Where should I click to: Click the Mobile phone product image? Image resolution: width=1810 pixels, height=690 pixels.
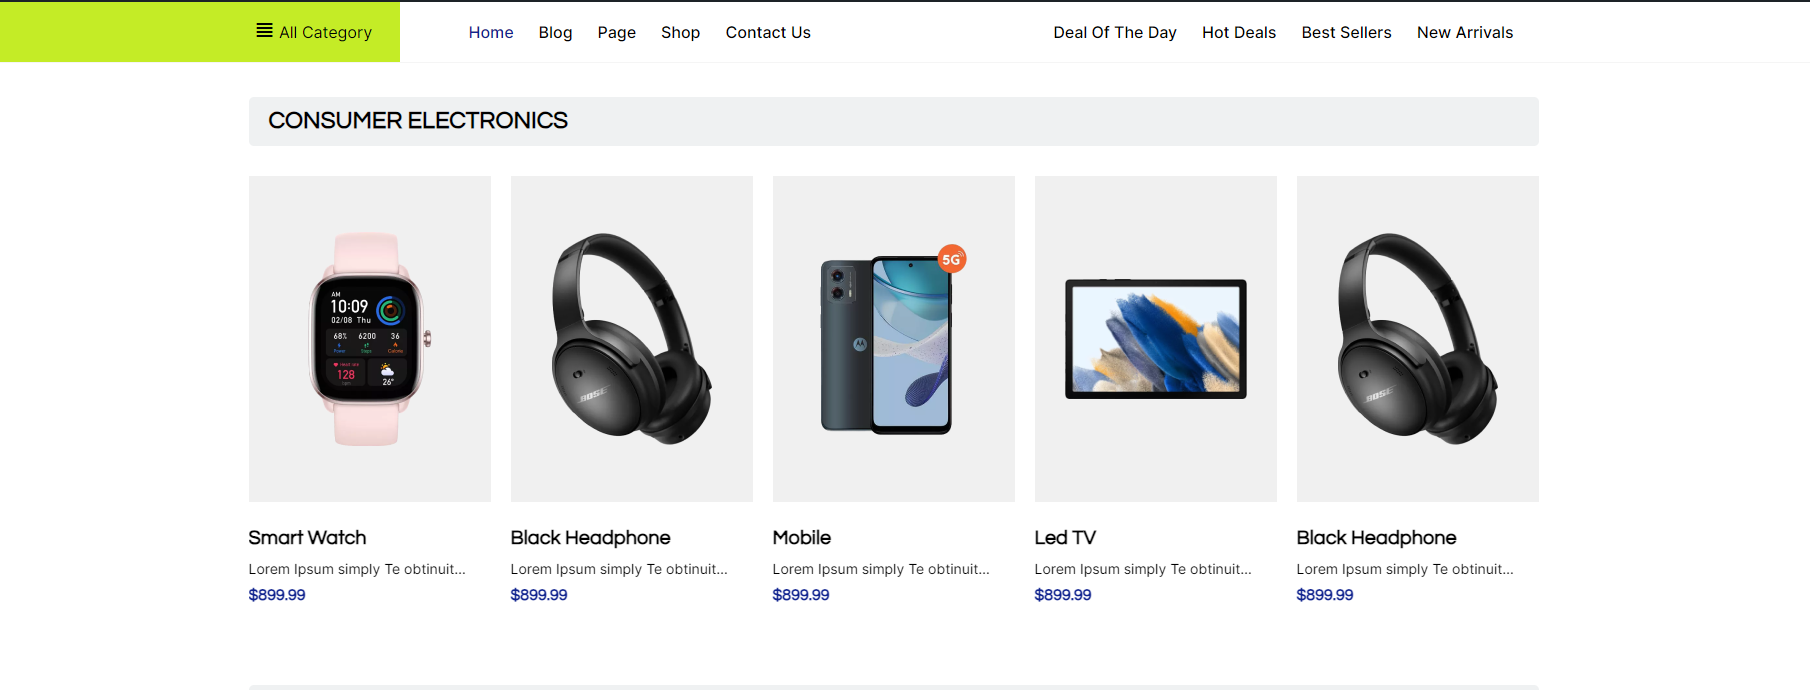pyautogui.click(x=887, y=345)
